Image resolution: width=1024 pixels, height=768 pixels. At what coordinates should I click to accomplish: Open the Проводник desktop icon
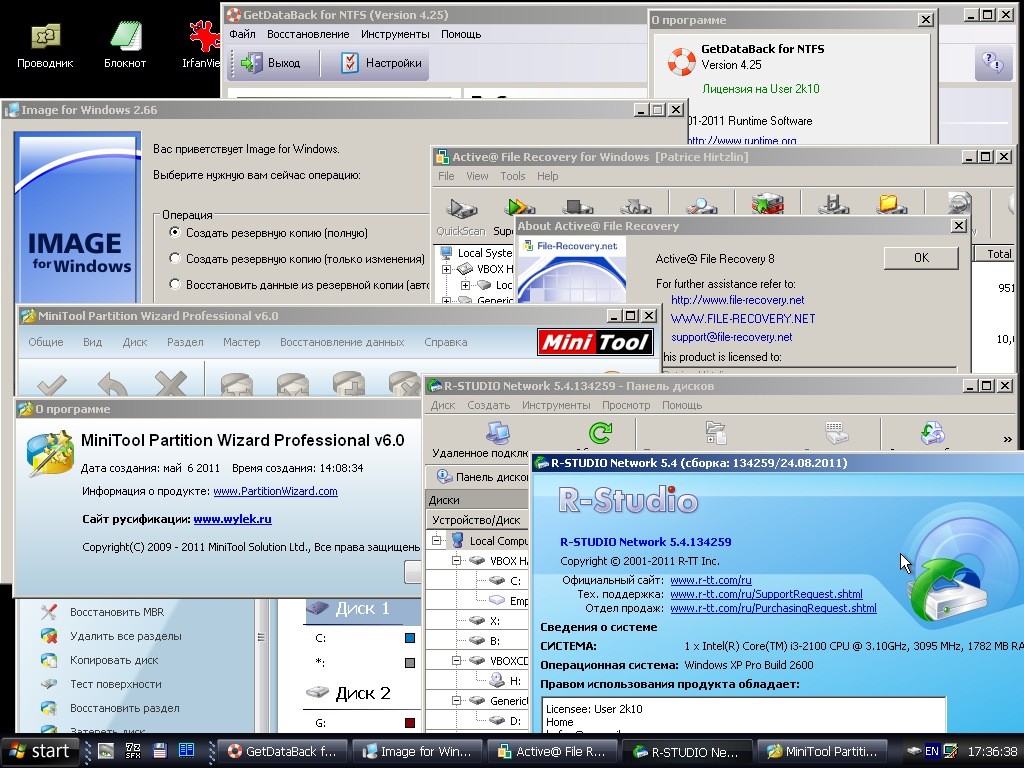click(45, 44)
